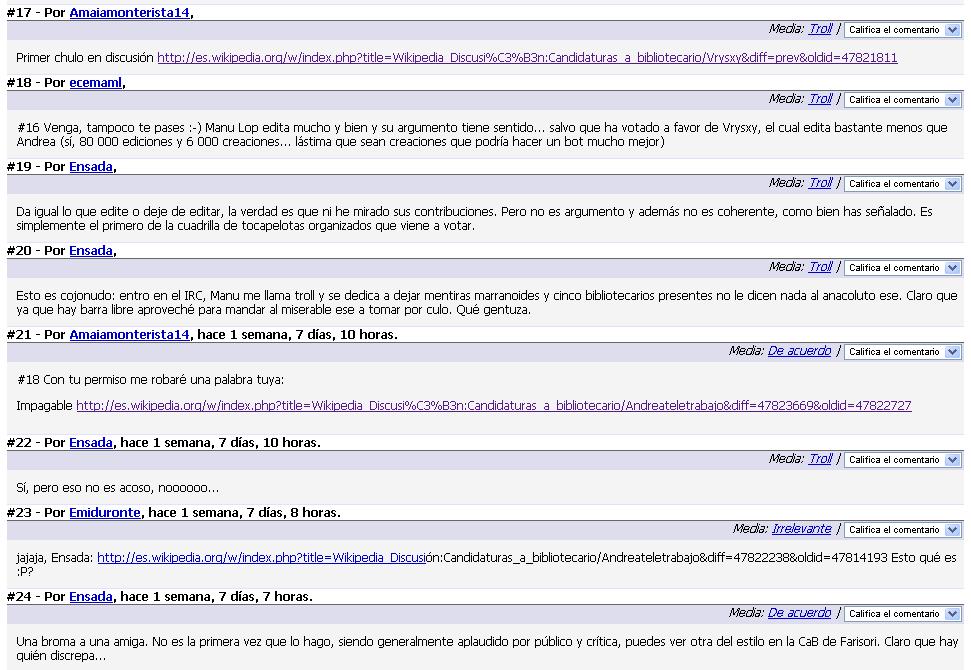Click the Troll rating link on comment #20
Image resolution: width=971 pixels, height=670 pixels.
(821, 267)
